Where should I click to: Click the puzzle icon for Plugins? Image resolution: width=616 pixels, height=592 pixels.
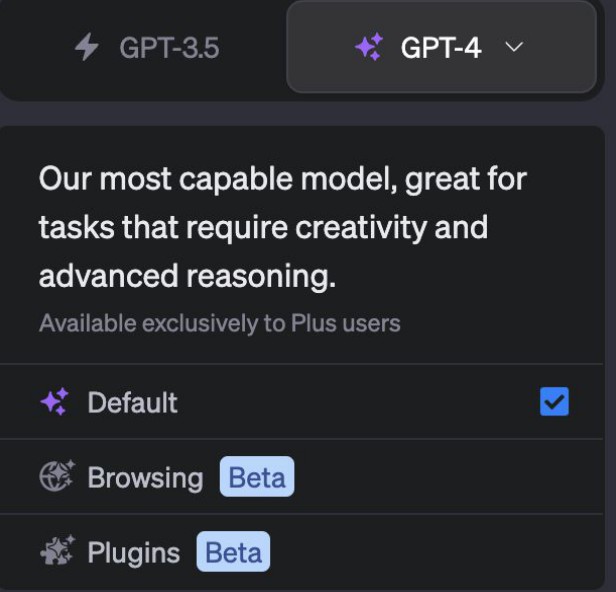(x=54, y=552)
